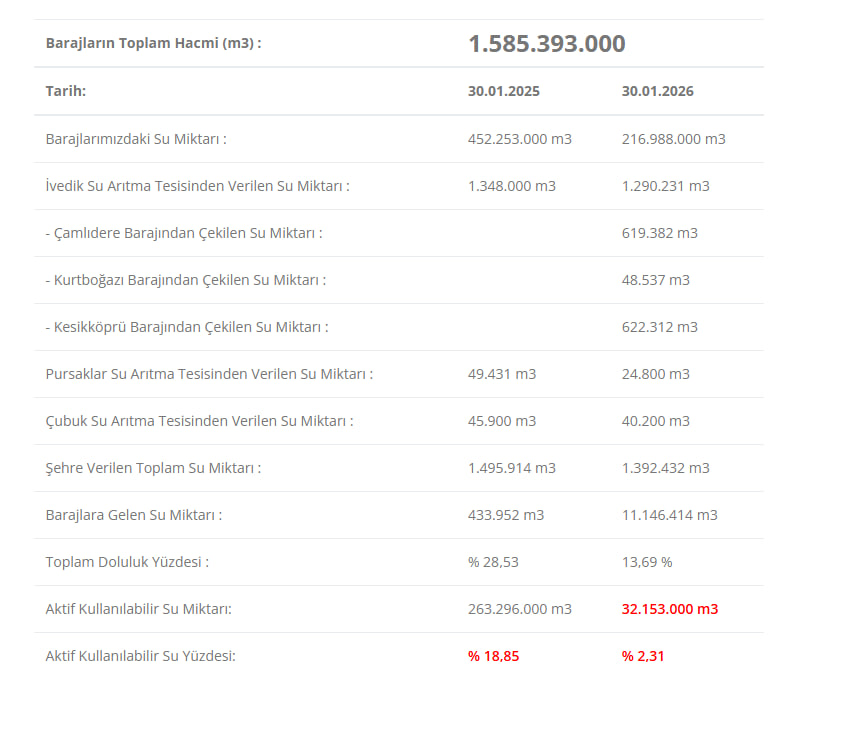The width and height of the screenshot is (863, 736).
Task: Click the red % 18,85 percentage
Action: [493, 656]
